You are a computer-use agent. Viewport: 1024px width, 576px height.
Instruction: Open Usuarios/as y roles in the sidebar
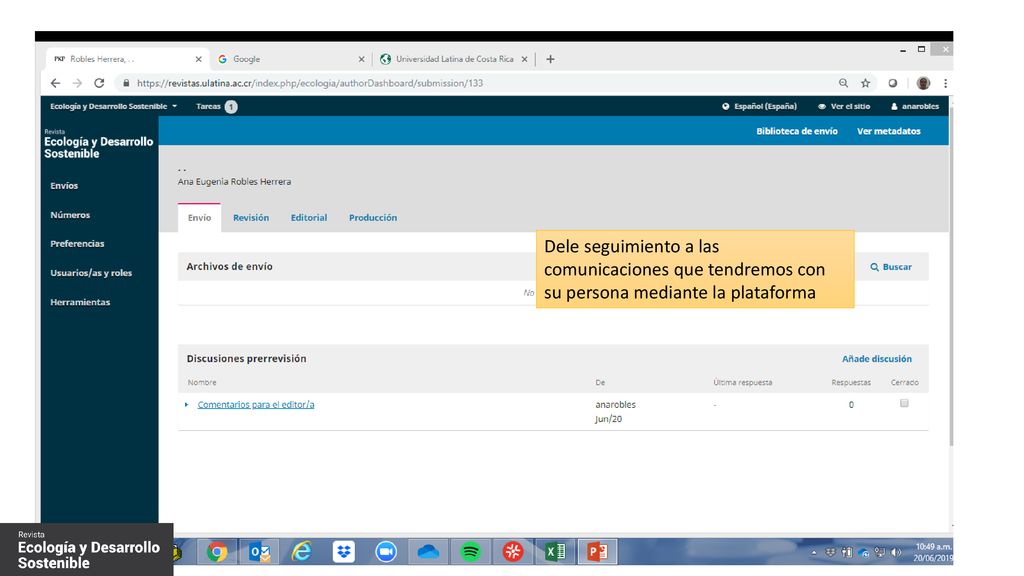coord(91,273)
